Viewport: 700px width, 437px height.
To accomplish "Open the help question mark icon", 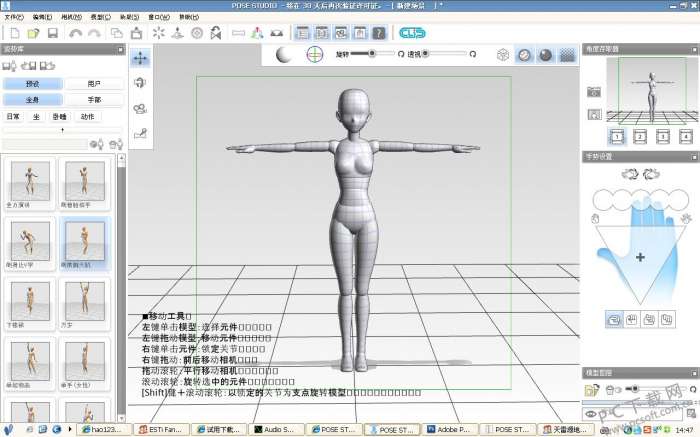I will [379, 33].
